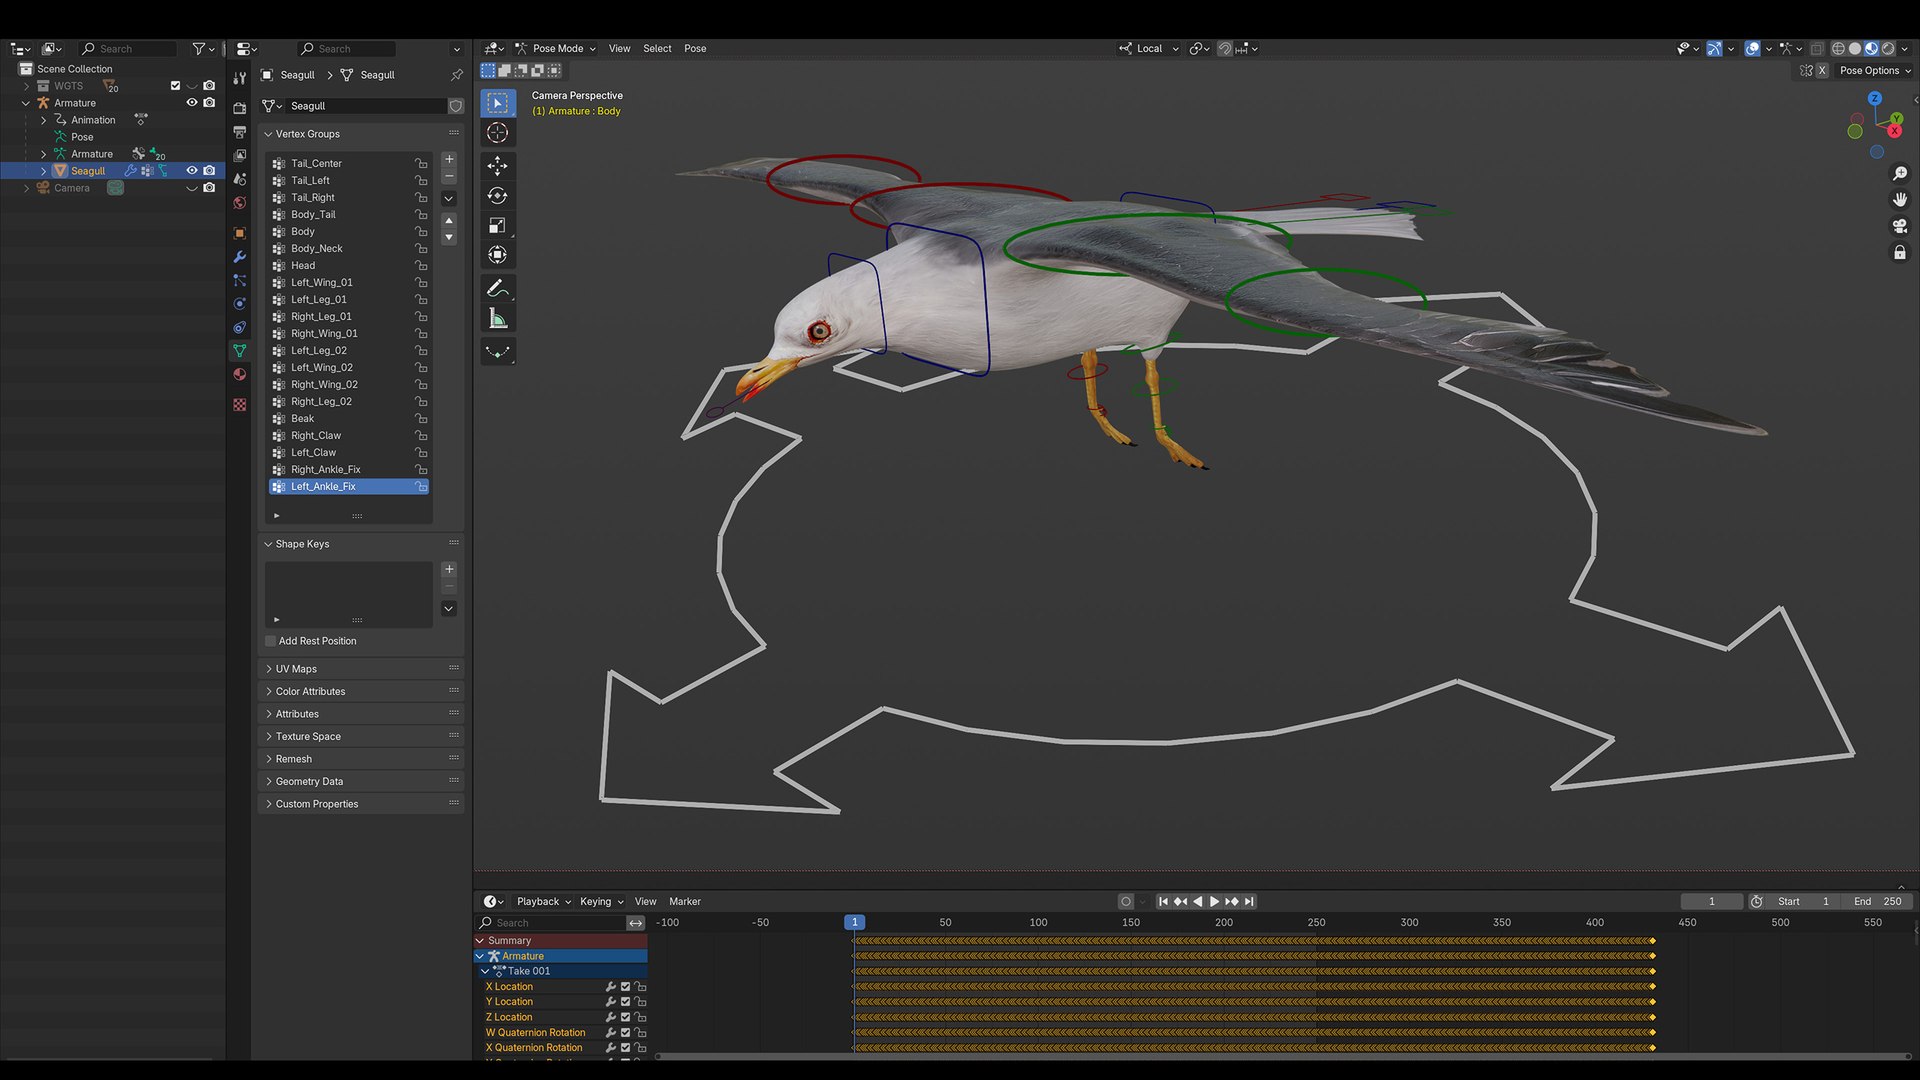The height and width of the screenshot is (1080, 1920).
Task: Activate the Rotate tool
Action: [497, 196]
